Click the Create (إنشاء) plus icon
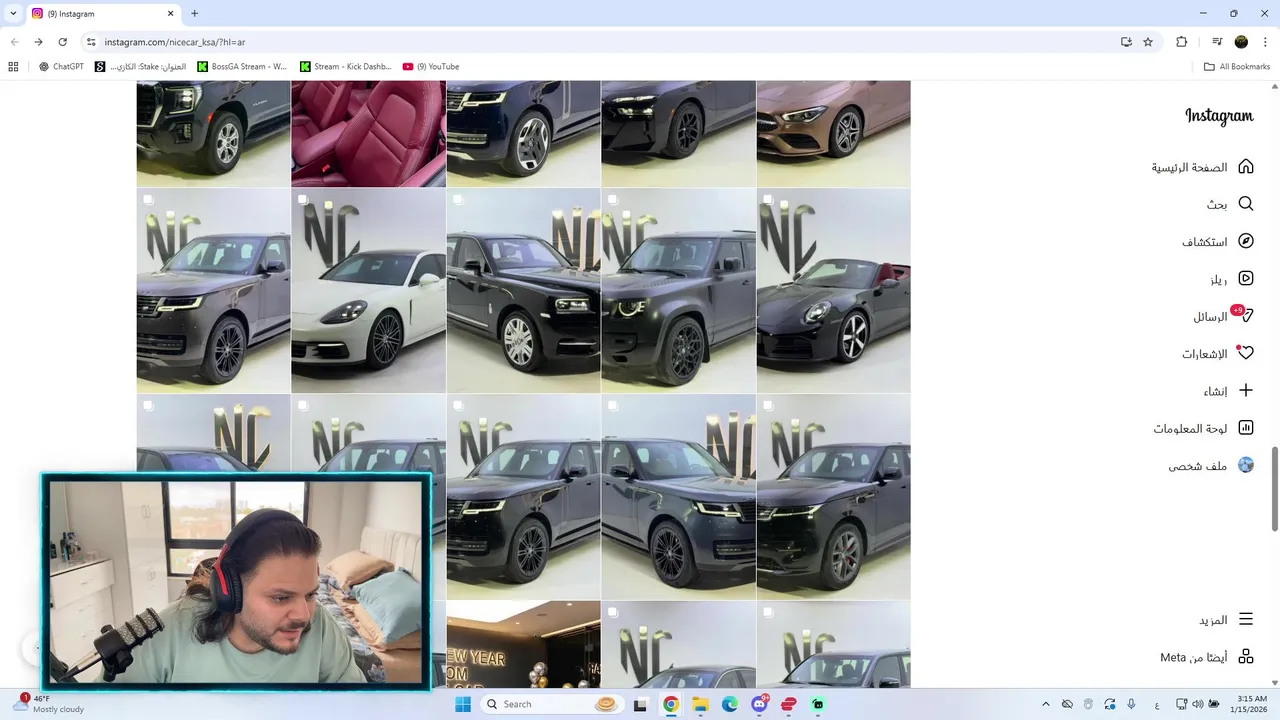1280x720 pixels. [x=1245, y=391]
